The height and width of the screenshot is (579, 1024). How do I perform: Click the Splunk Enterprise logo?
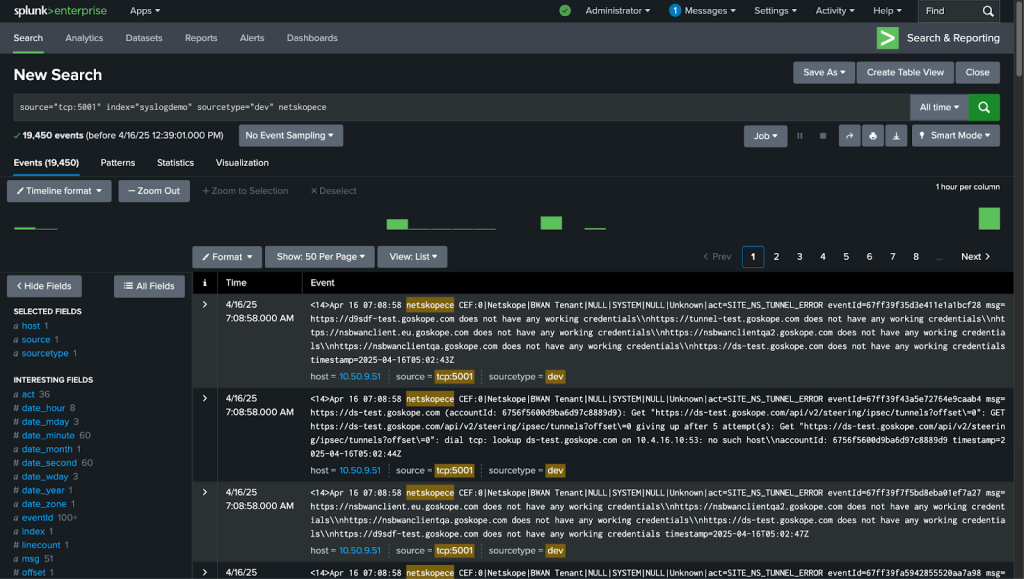[60, 11]
